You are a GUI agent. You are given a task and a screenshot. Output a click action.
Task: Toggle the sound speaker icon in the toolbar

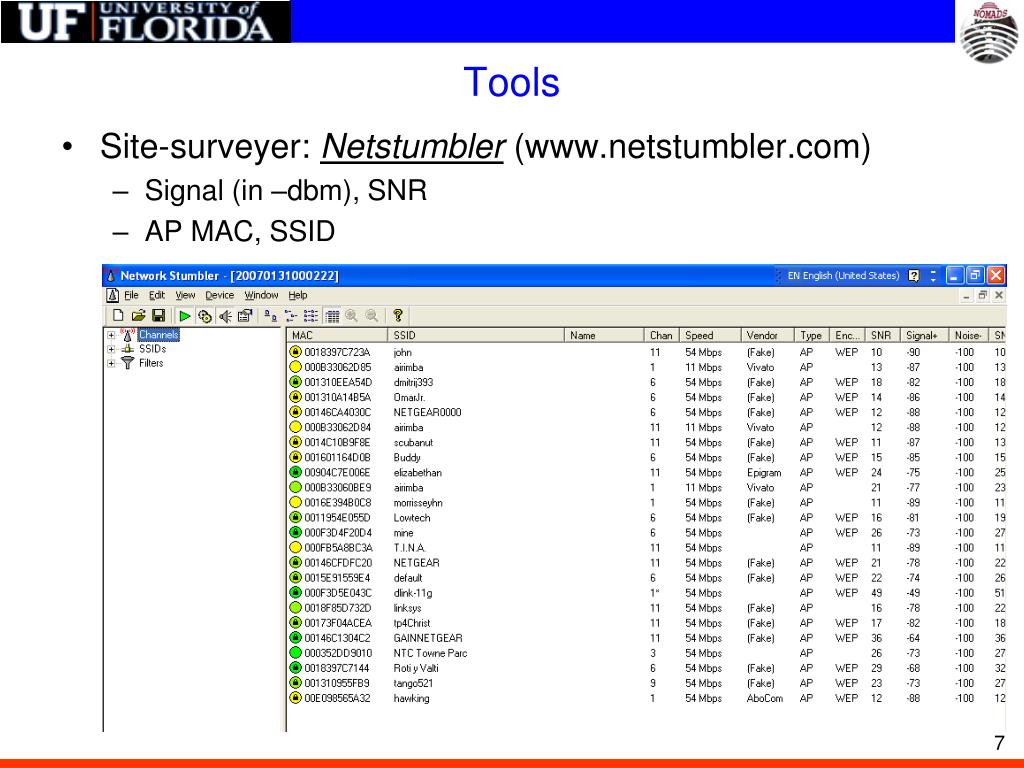click(225, 316)
